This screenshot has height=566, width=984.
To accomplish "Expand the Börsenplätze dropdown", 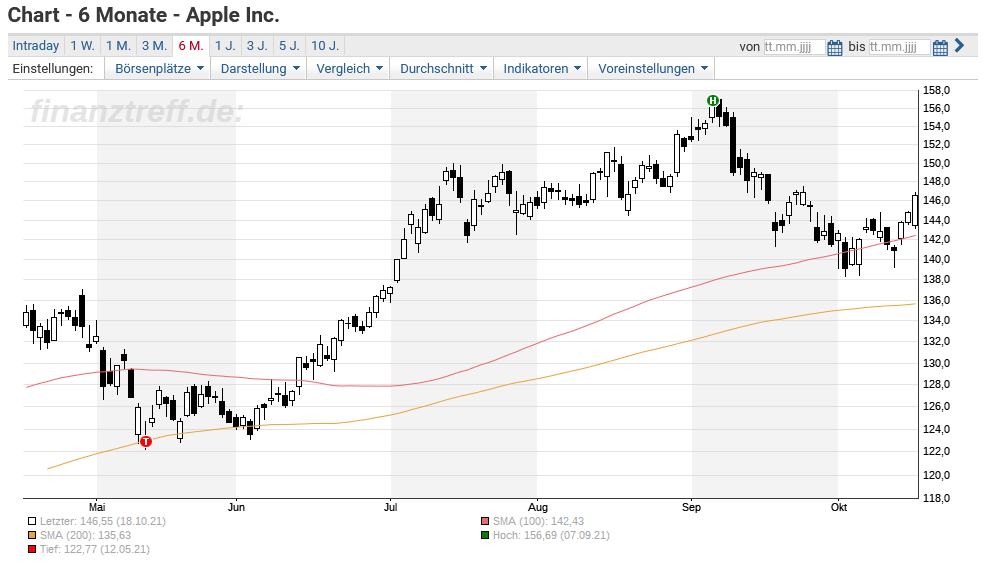I will [159, 68].
